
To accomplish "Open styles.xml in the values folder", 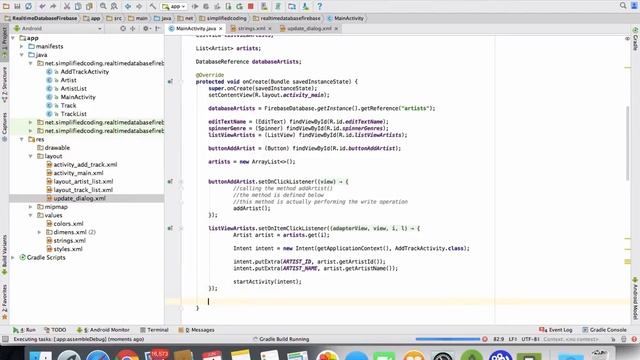I will coord(68,249).
